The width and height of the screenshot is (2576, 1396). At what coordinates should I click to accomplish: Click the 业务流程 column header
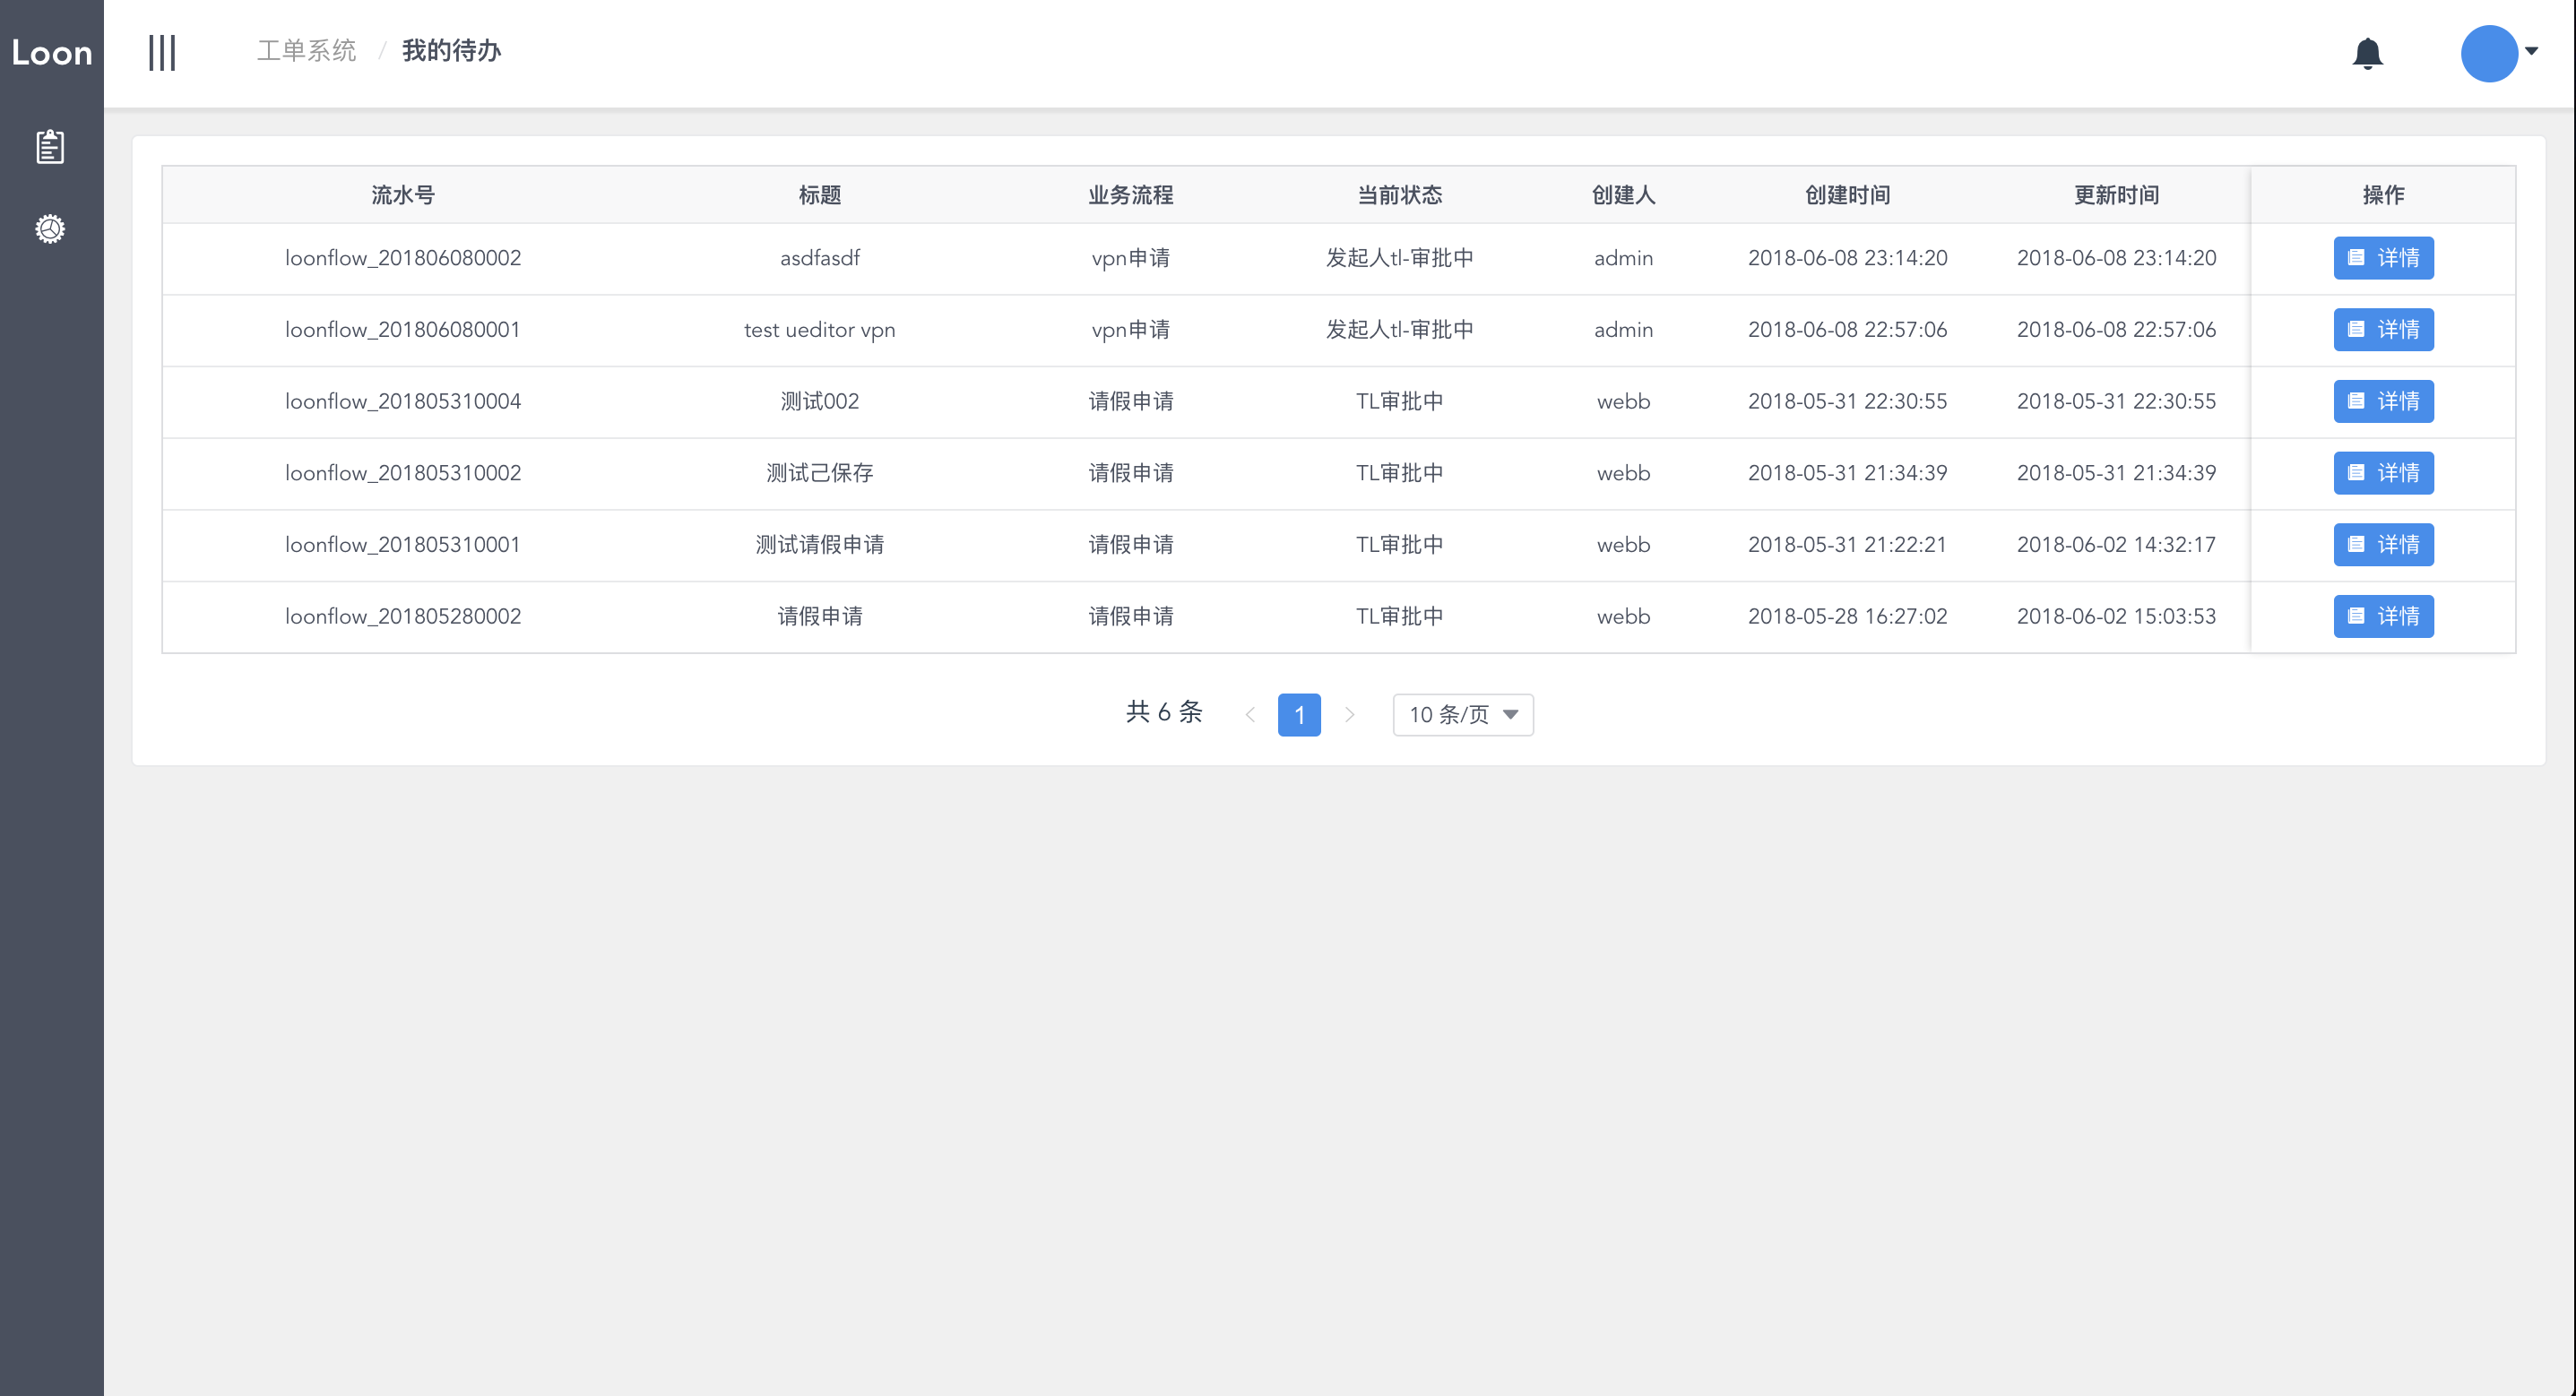tap(1131, 195)
